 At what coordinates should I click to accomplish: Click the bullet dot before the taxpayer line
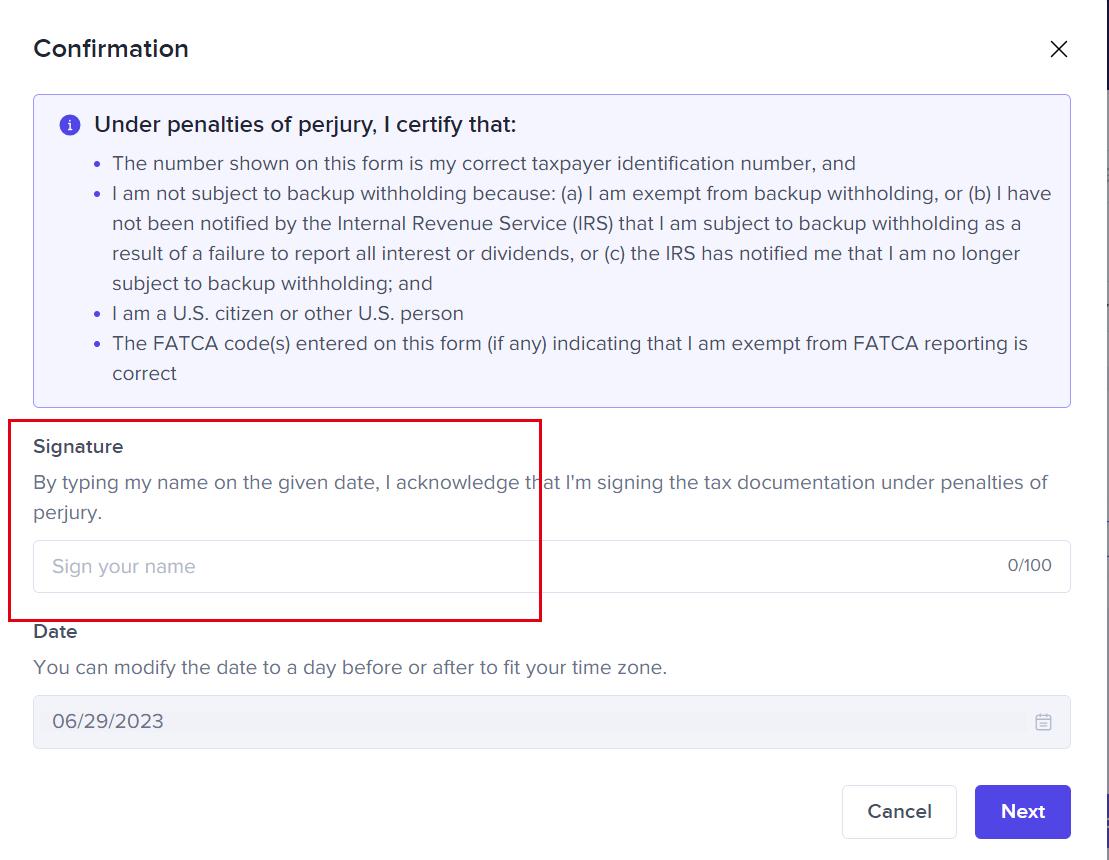98,164
